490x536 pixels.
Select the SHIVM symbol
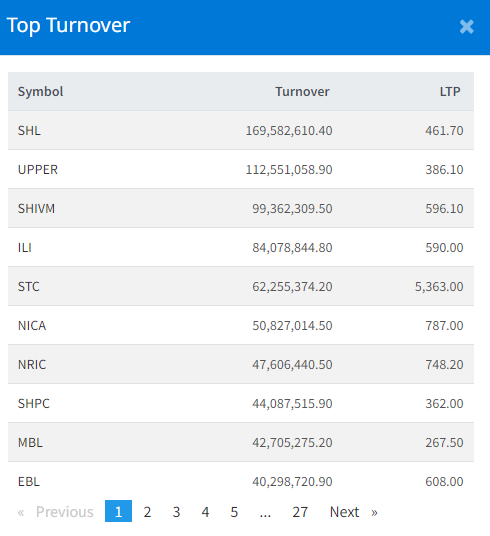(x=36, y=208)
